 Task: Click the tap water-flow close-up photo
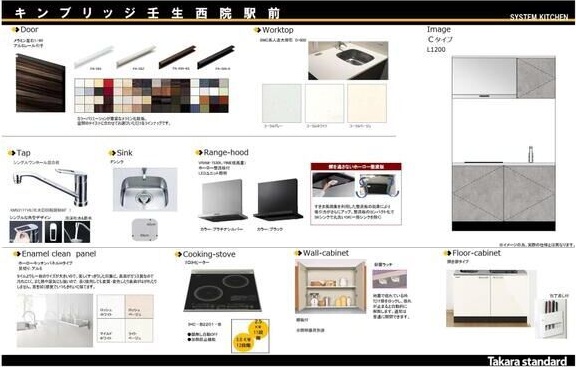click(77, 232)
